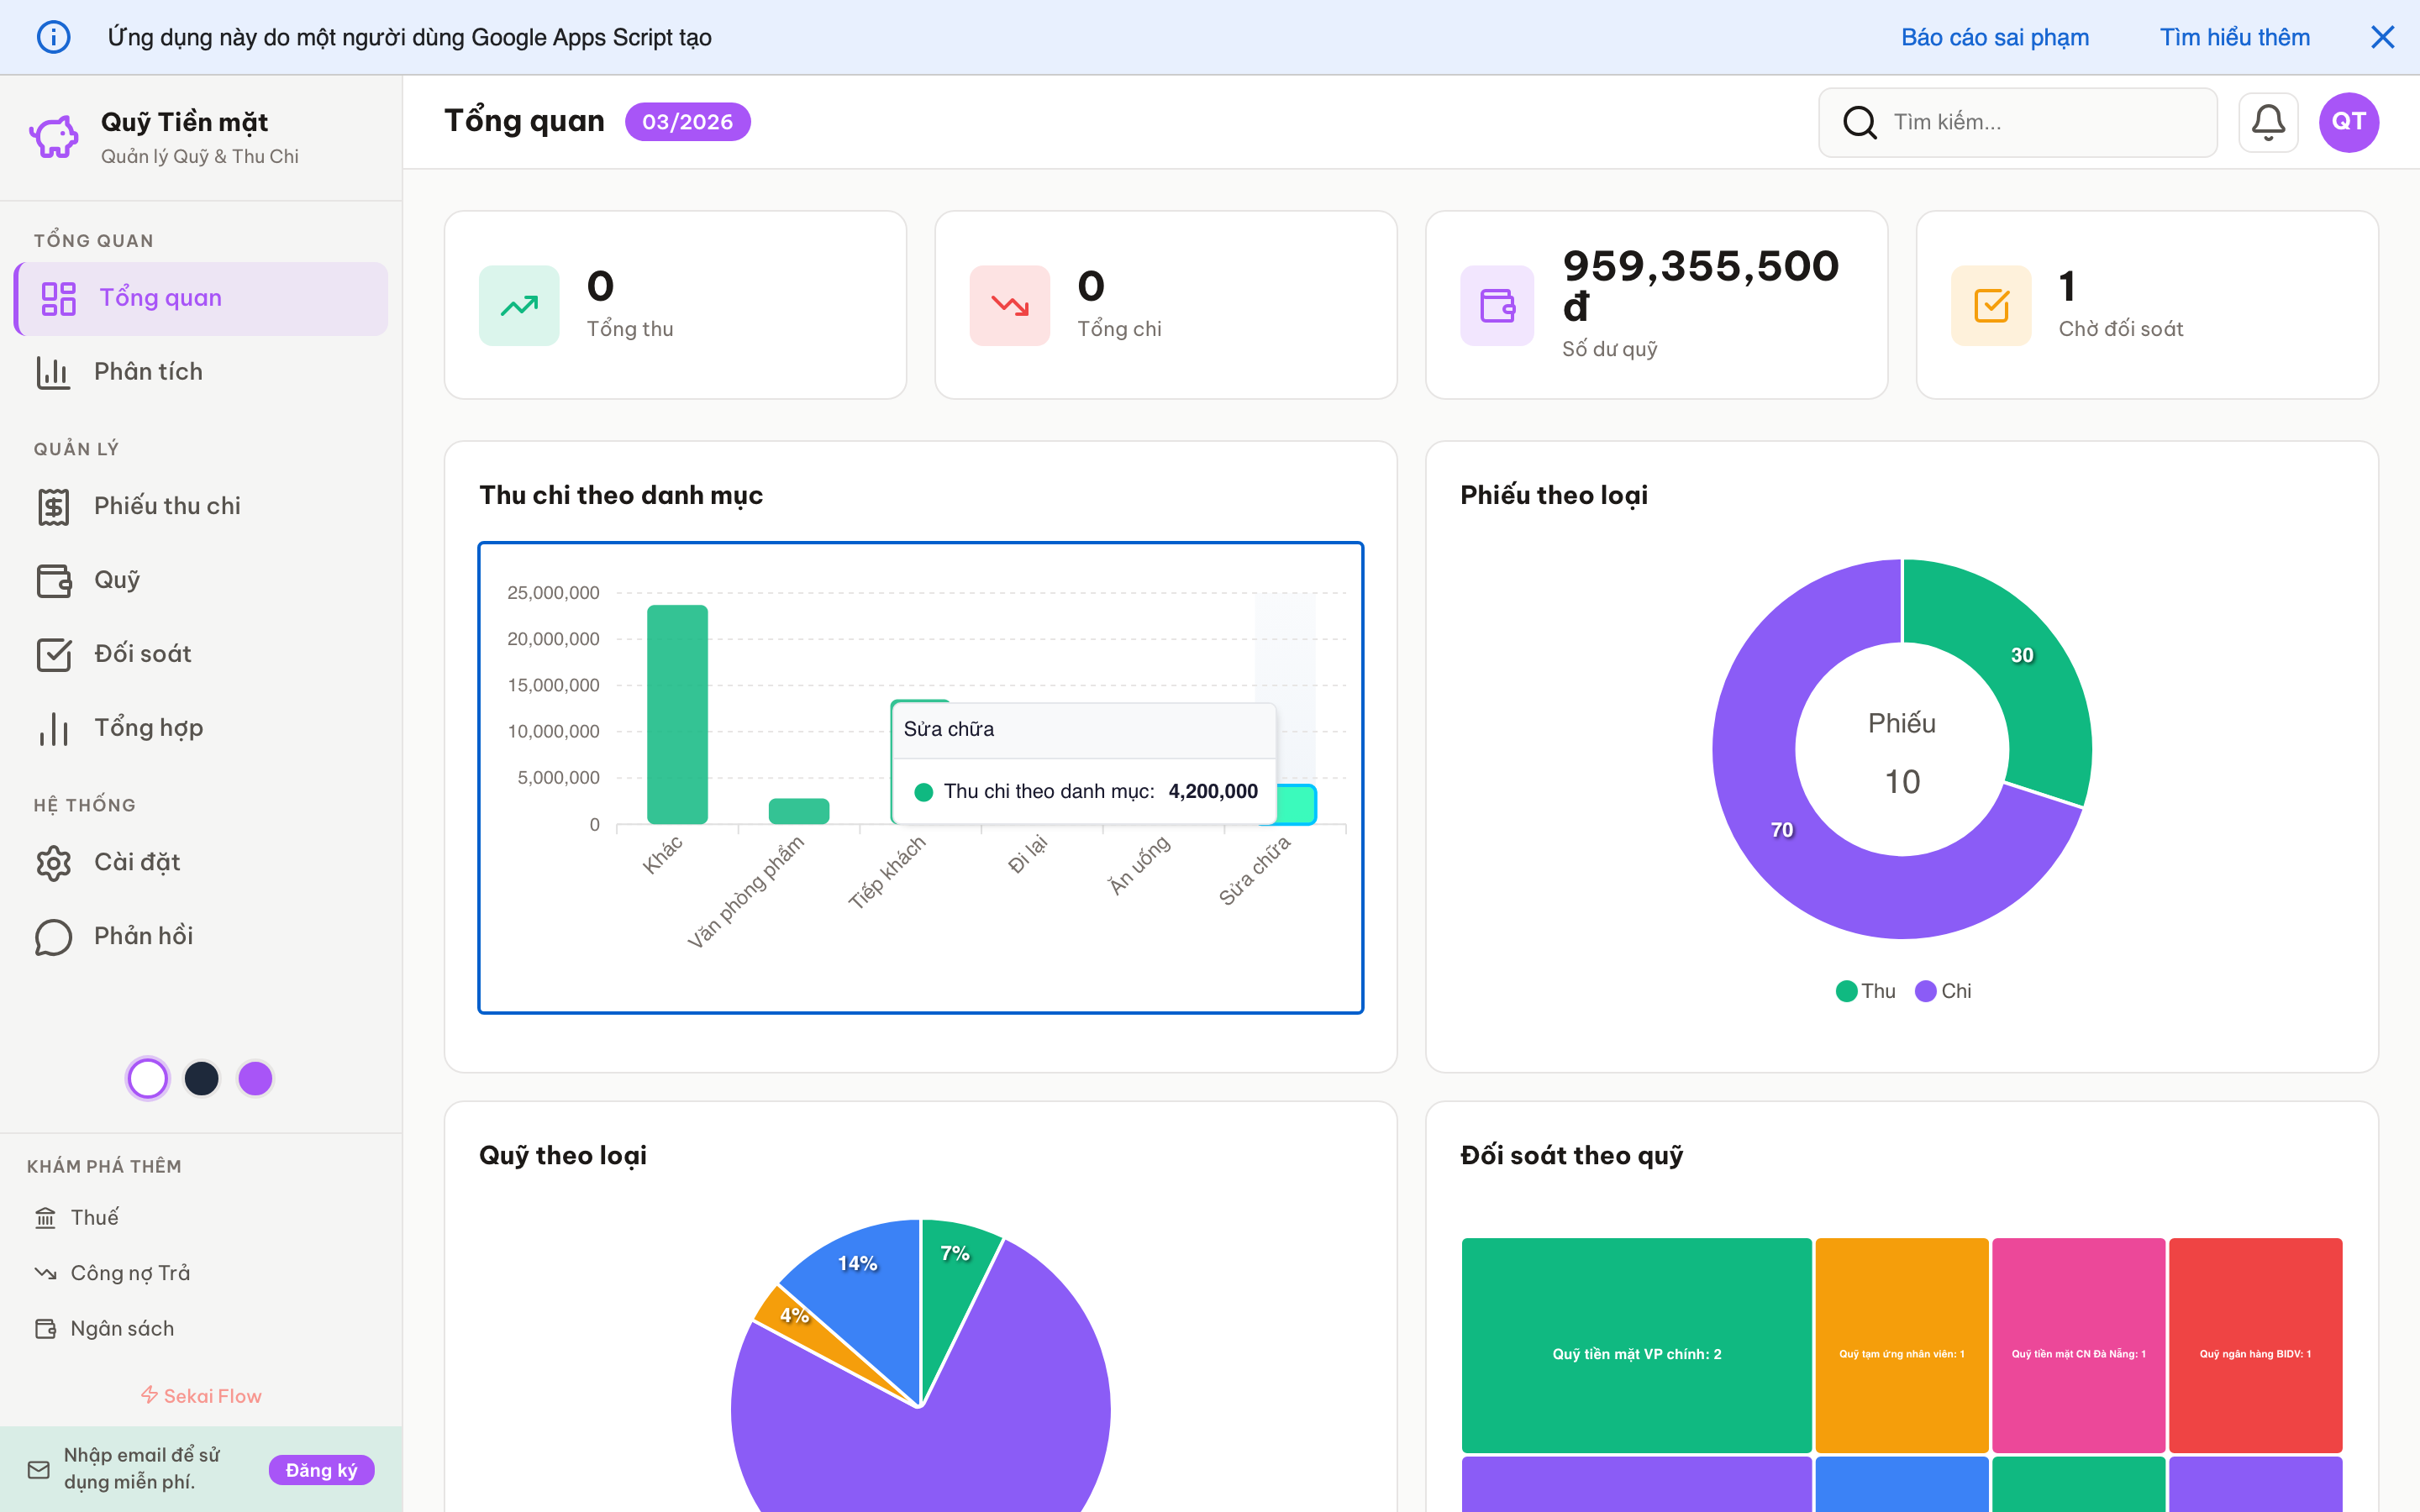Click the Đăng ký button
This screenshot has width=2420, height=1512.
(321, 1469)
